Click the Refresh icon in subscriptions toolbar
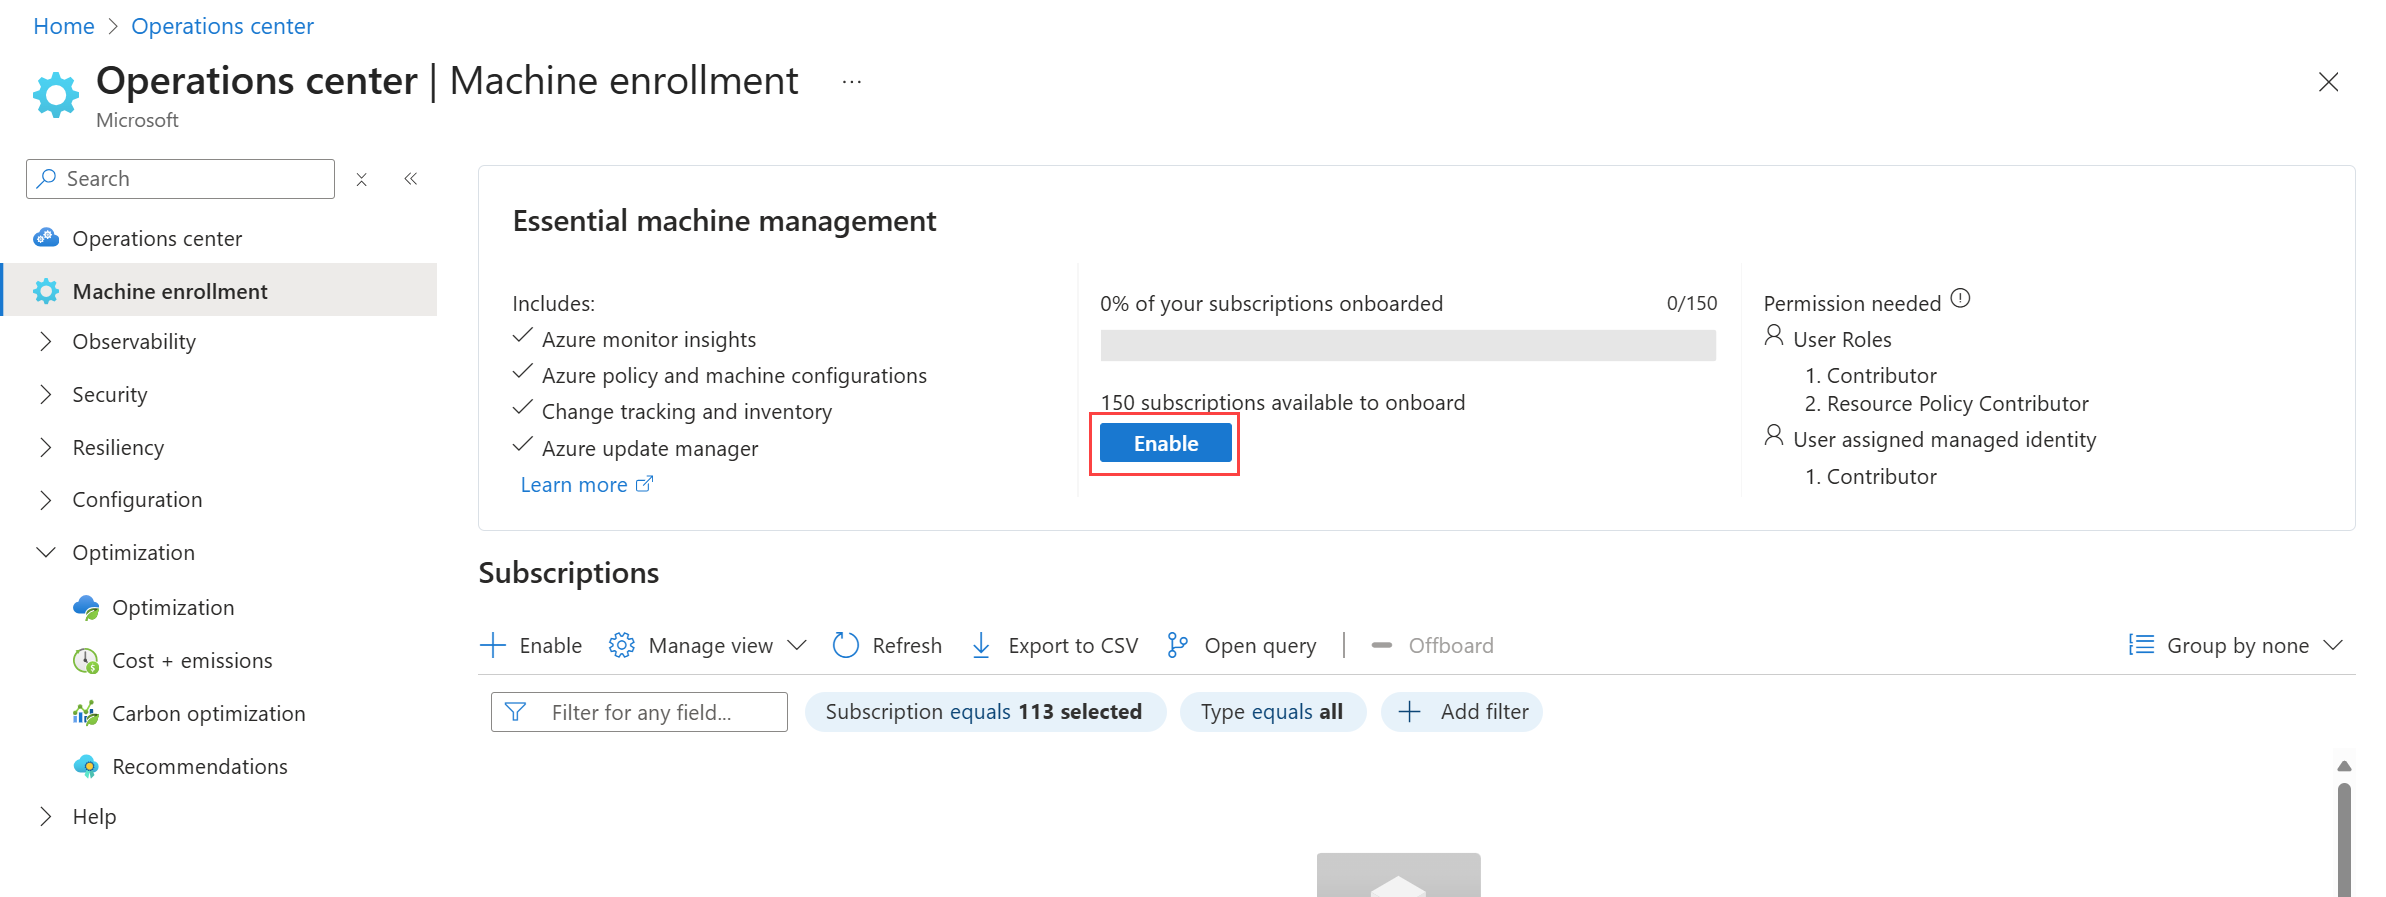 (x=846, y=646)
